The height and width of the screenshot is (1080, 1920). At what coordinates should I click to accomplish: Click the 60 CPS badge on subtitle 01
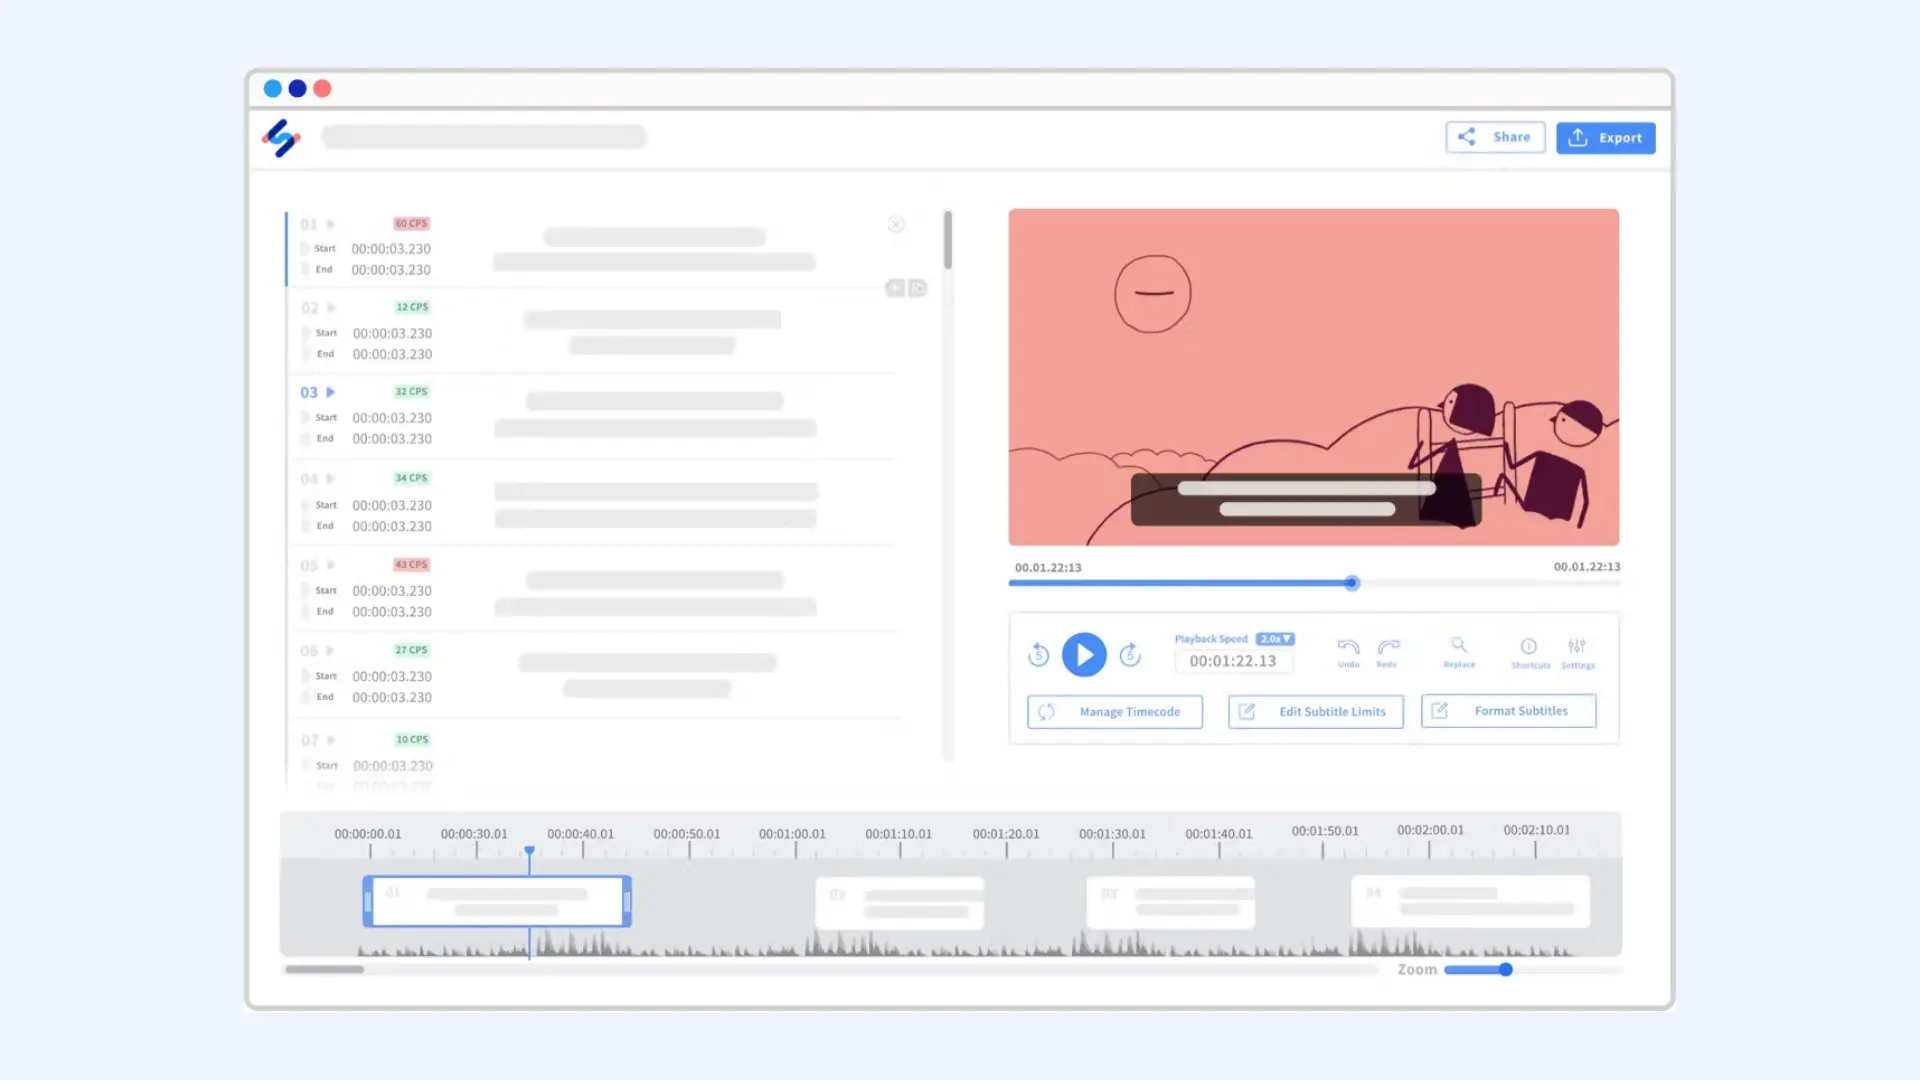tap(411, 224)
